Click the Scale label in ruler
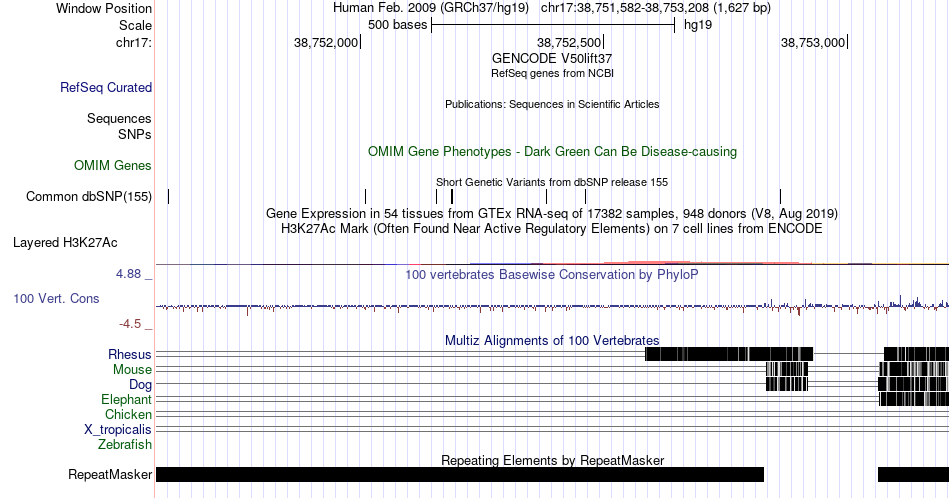Viewport: 950px width, 498px height. click(135, 25)
